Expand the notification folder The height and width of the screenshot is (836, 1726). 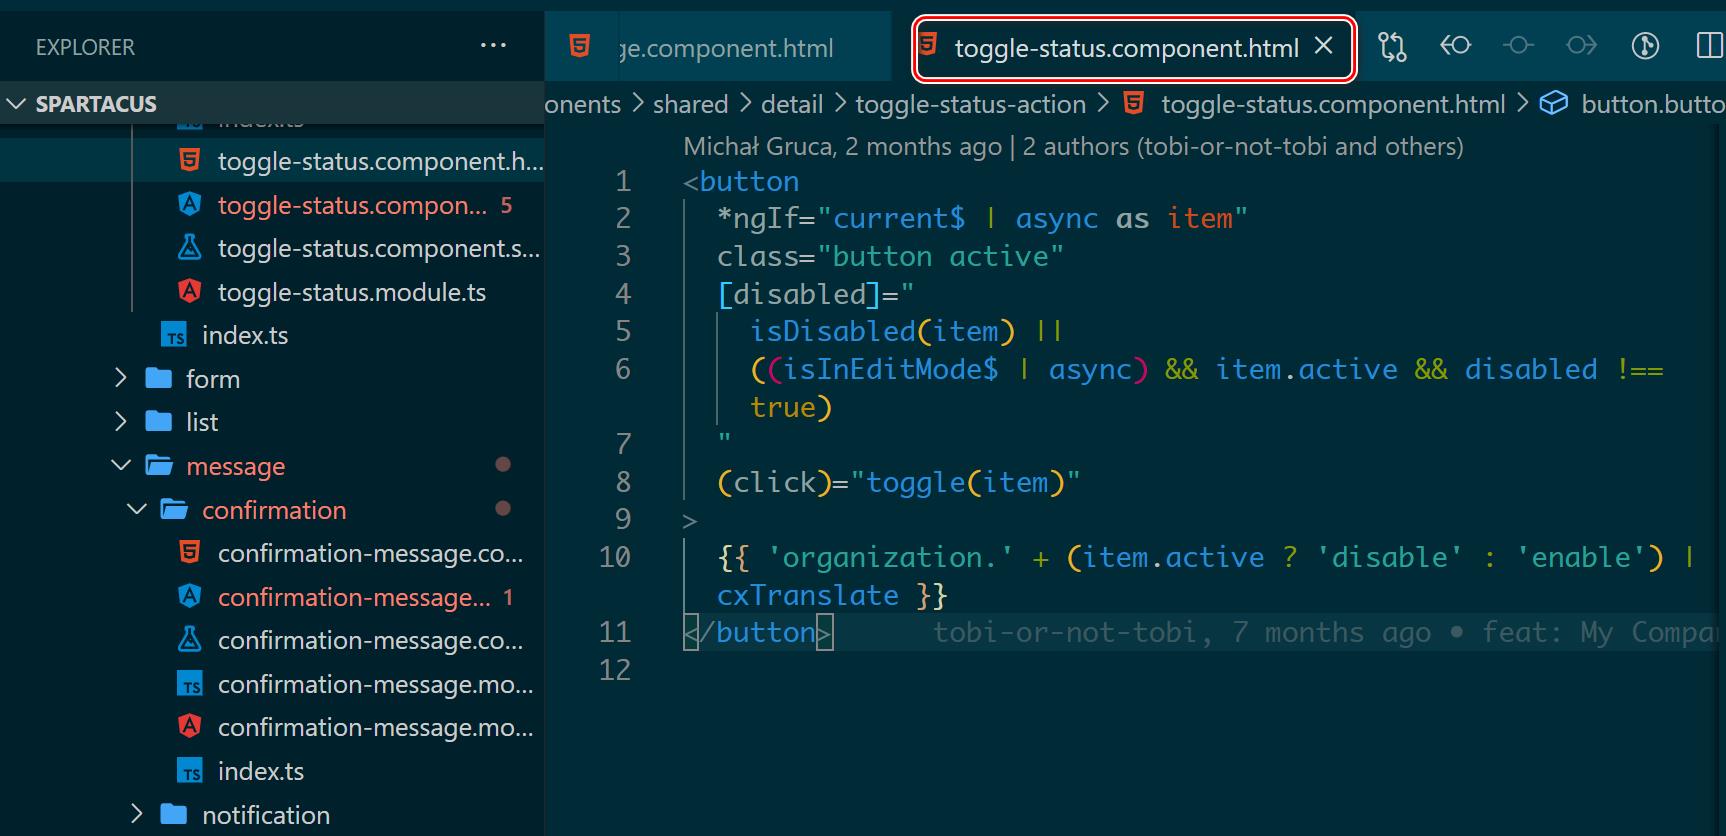(137, 815)
